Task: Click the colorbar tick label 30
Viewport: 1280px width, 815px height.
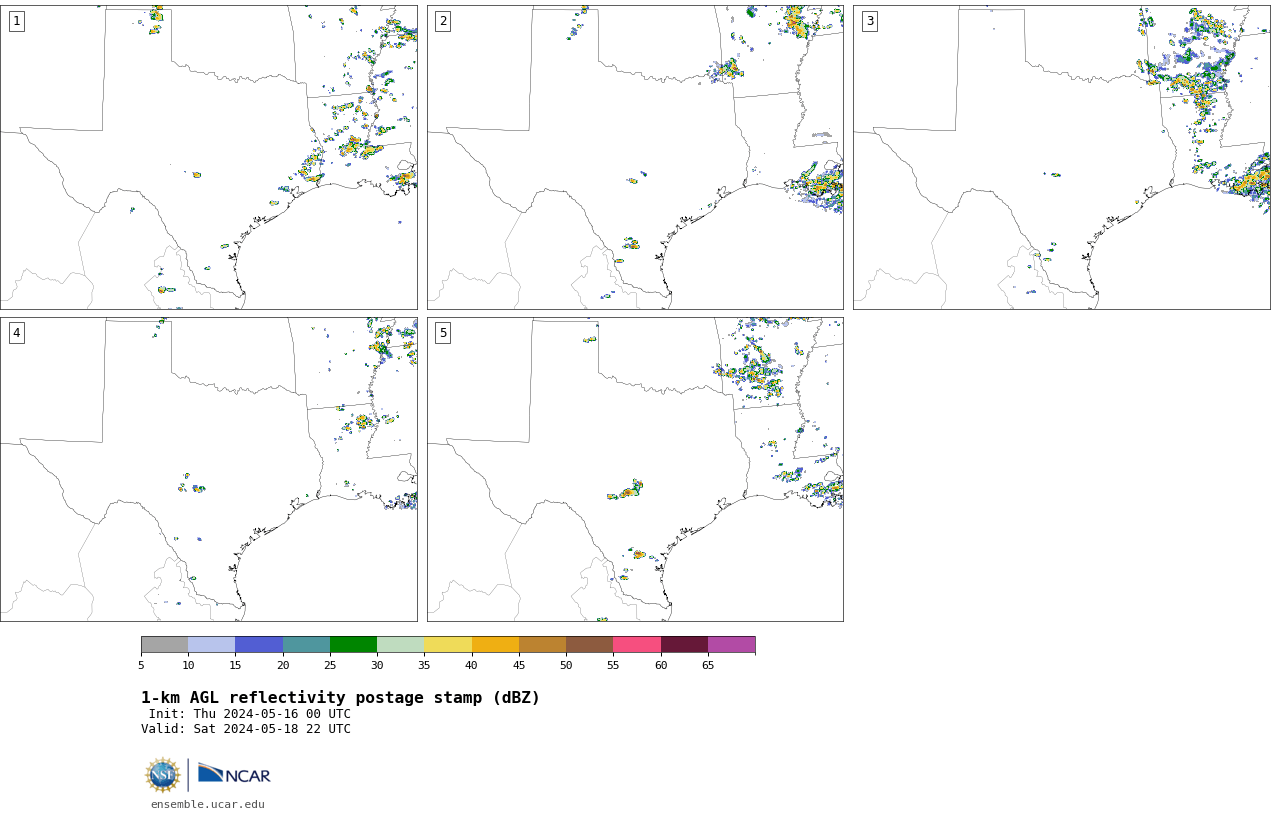Action: [377, 665]
